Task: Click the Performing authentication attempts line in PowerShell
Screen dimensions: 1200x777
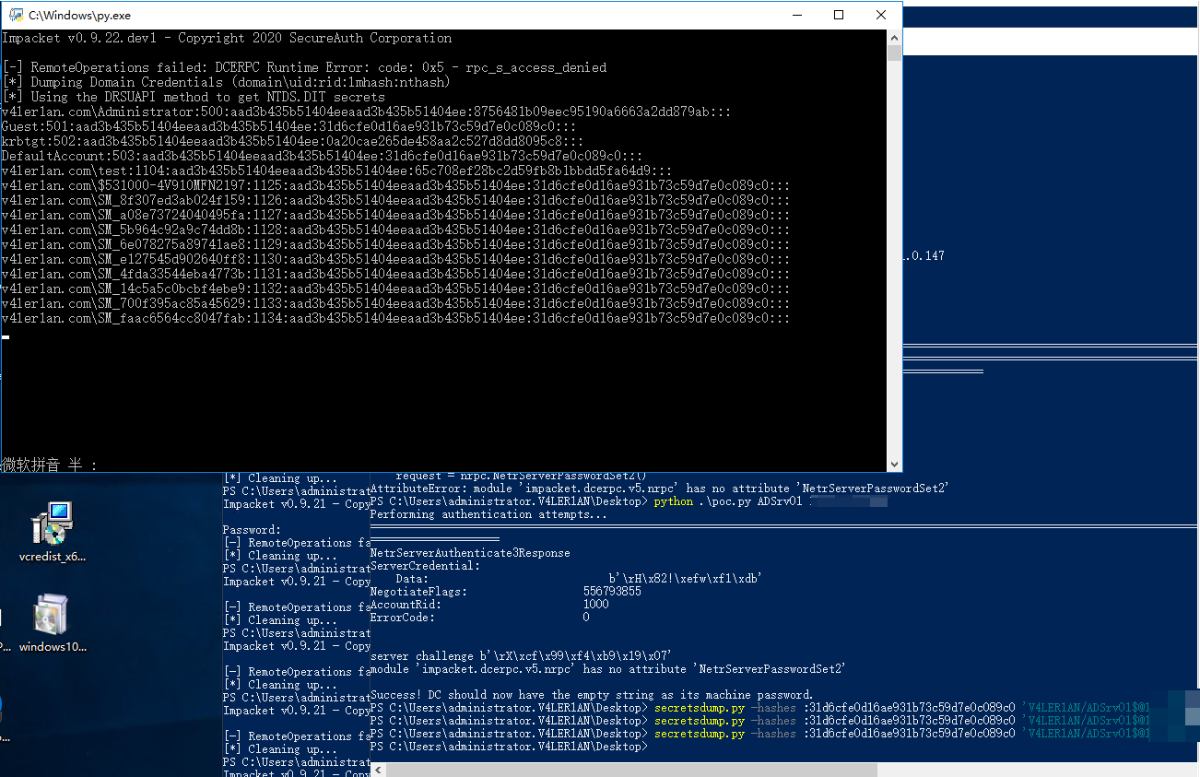Action: [488, 514]
